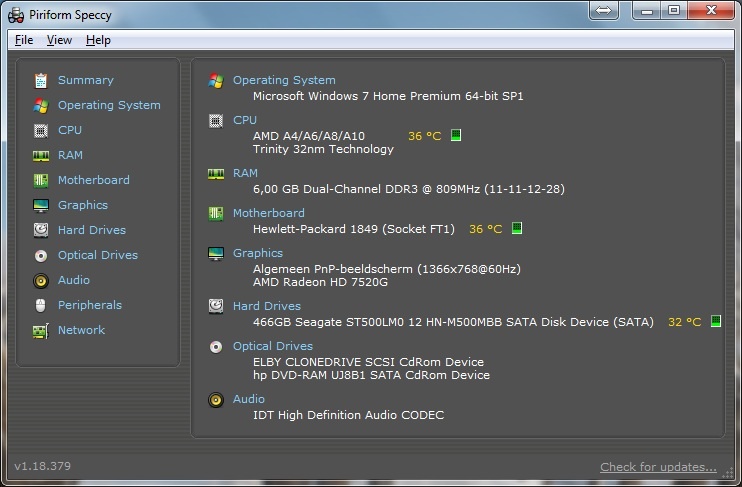Screen dimensions: 742x487
Task: Open Motherboard section in sidebar
Action: coord(94,180)
